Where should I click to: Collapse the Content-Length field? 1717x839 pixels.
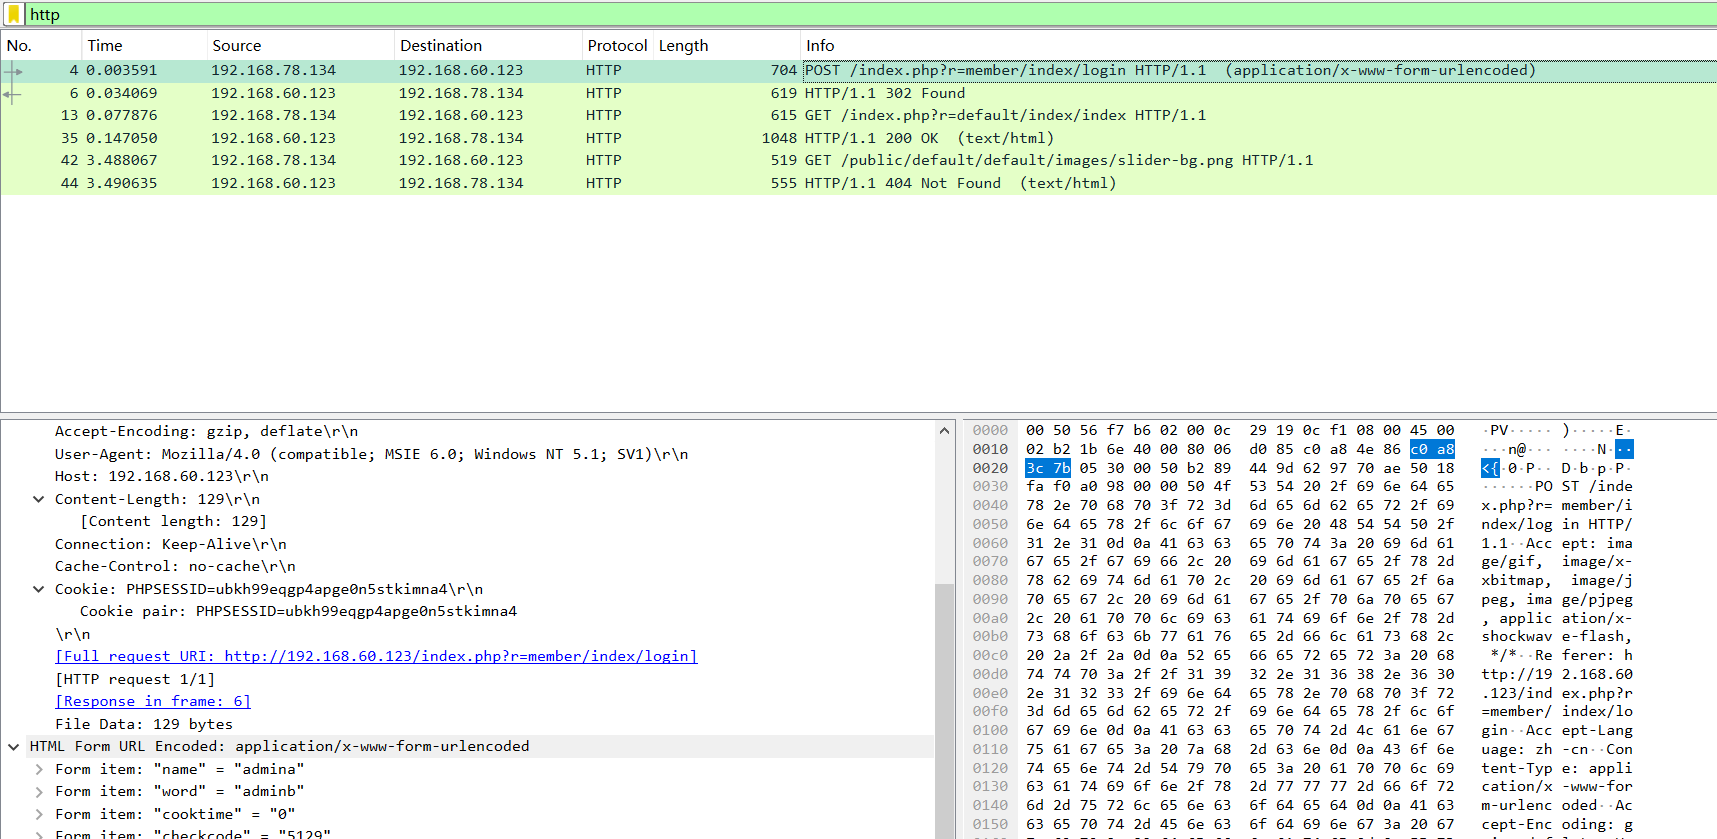click(38, 499)
